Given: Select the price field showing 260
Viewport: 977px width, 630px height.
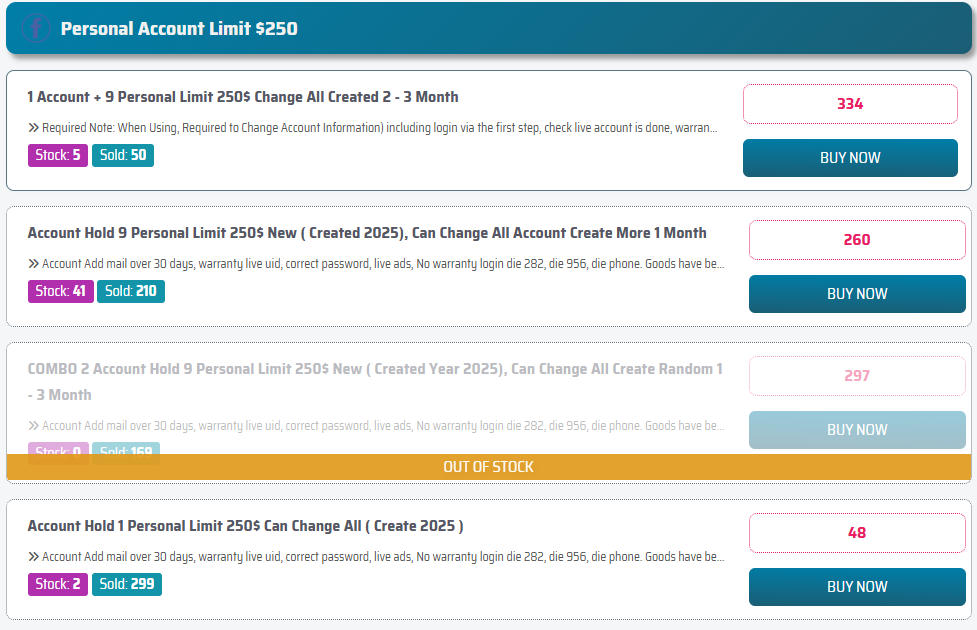Looking at the screenshot, I should (x=856, y=240).
